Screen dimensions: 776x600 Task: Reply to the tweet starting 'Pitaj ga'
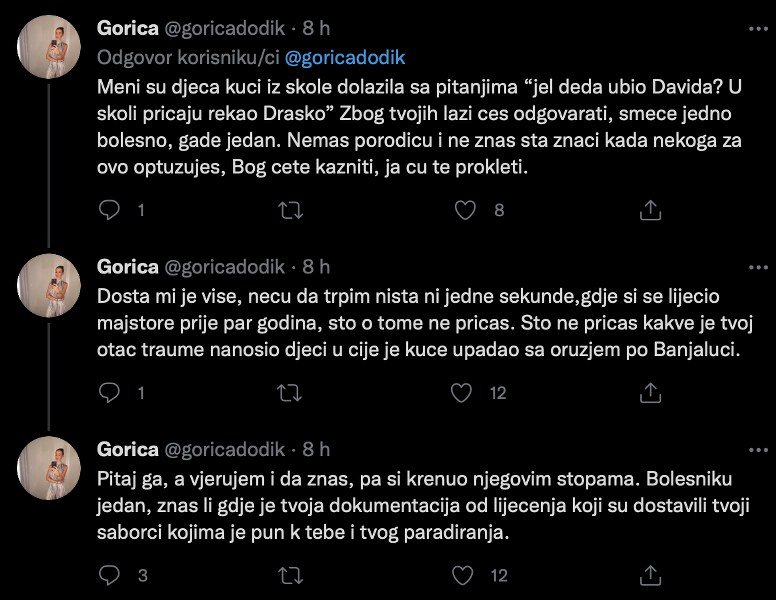point(112,576)
